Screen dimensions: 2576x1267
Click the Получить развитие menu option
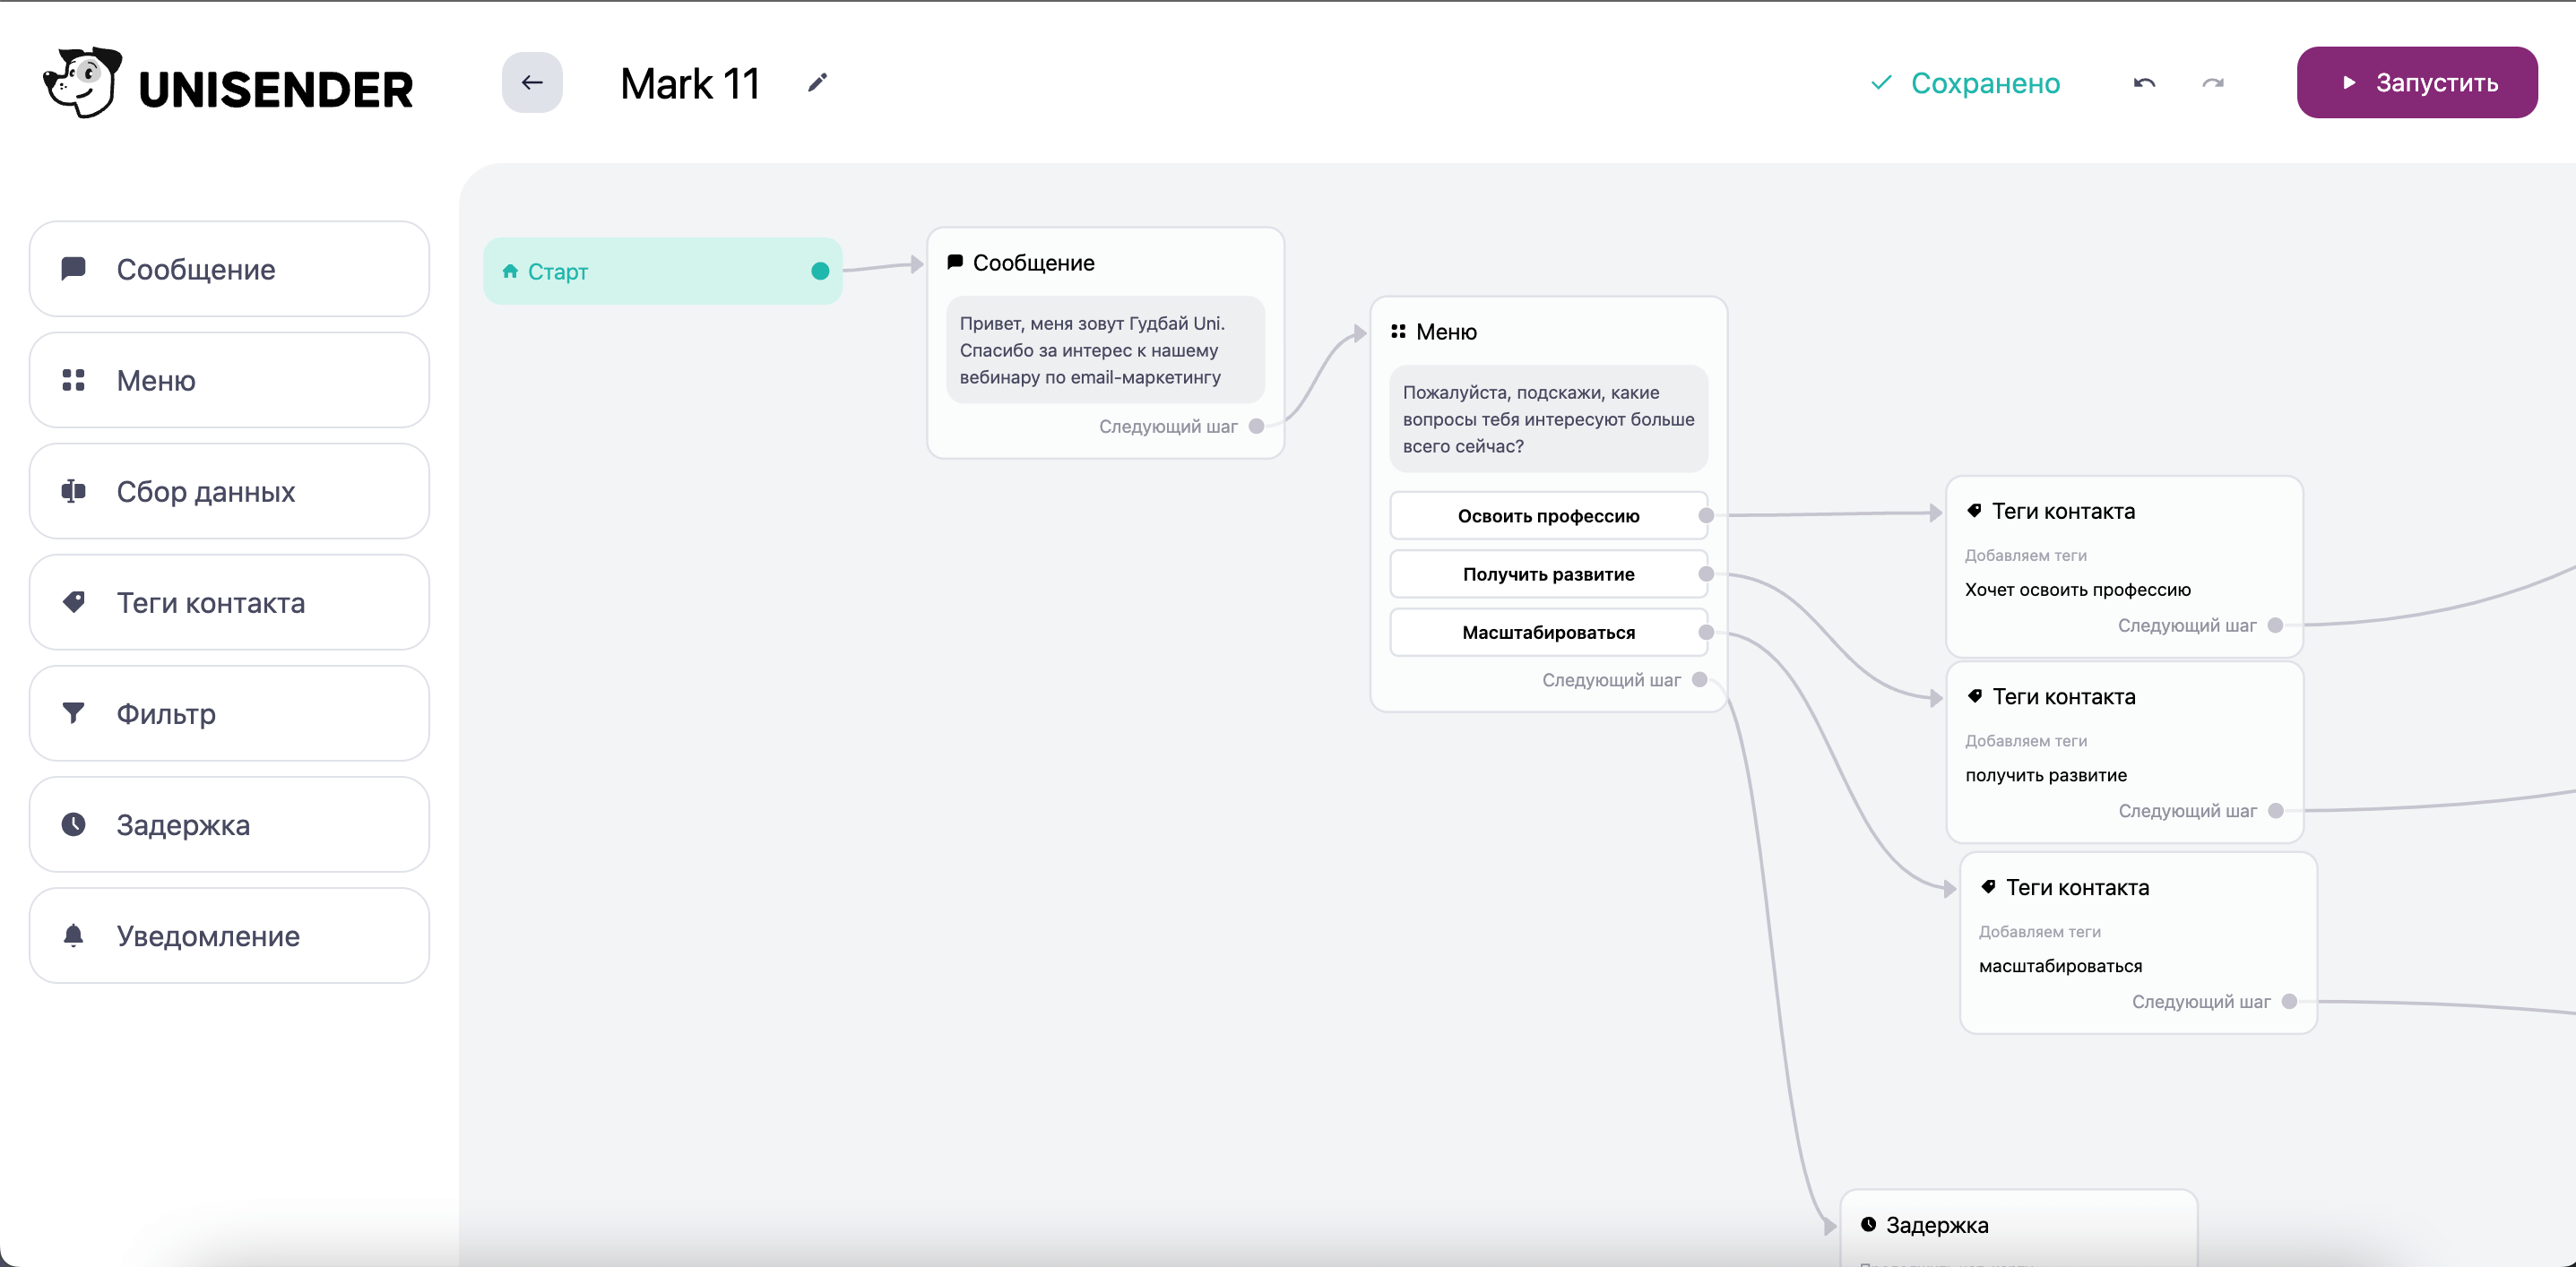point(1548,574)
